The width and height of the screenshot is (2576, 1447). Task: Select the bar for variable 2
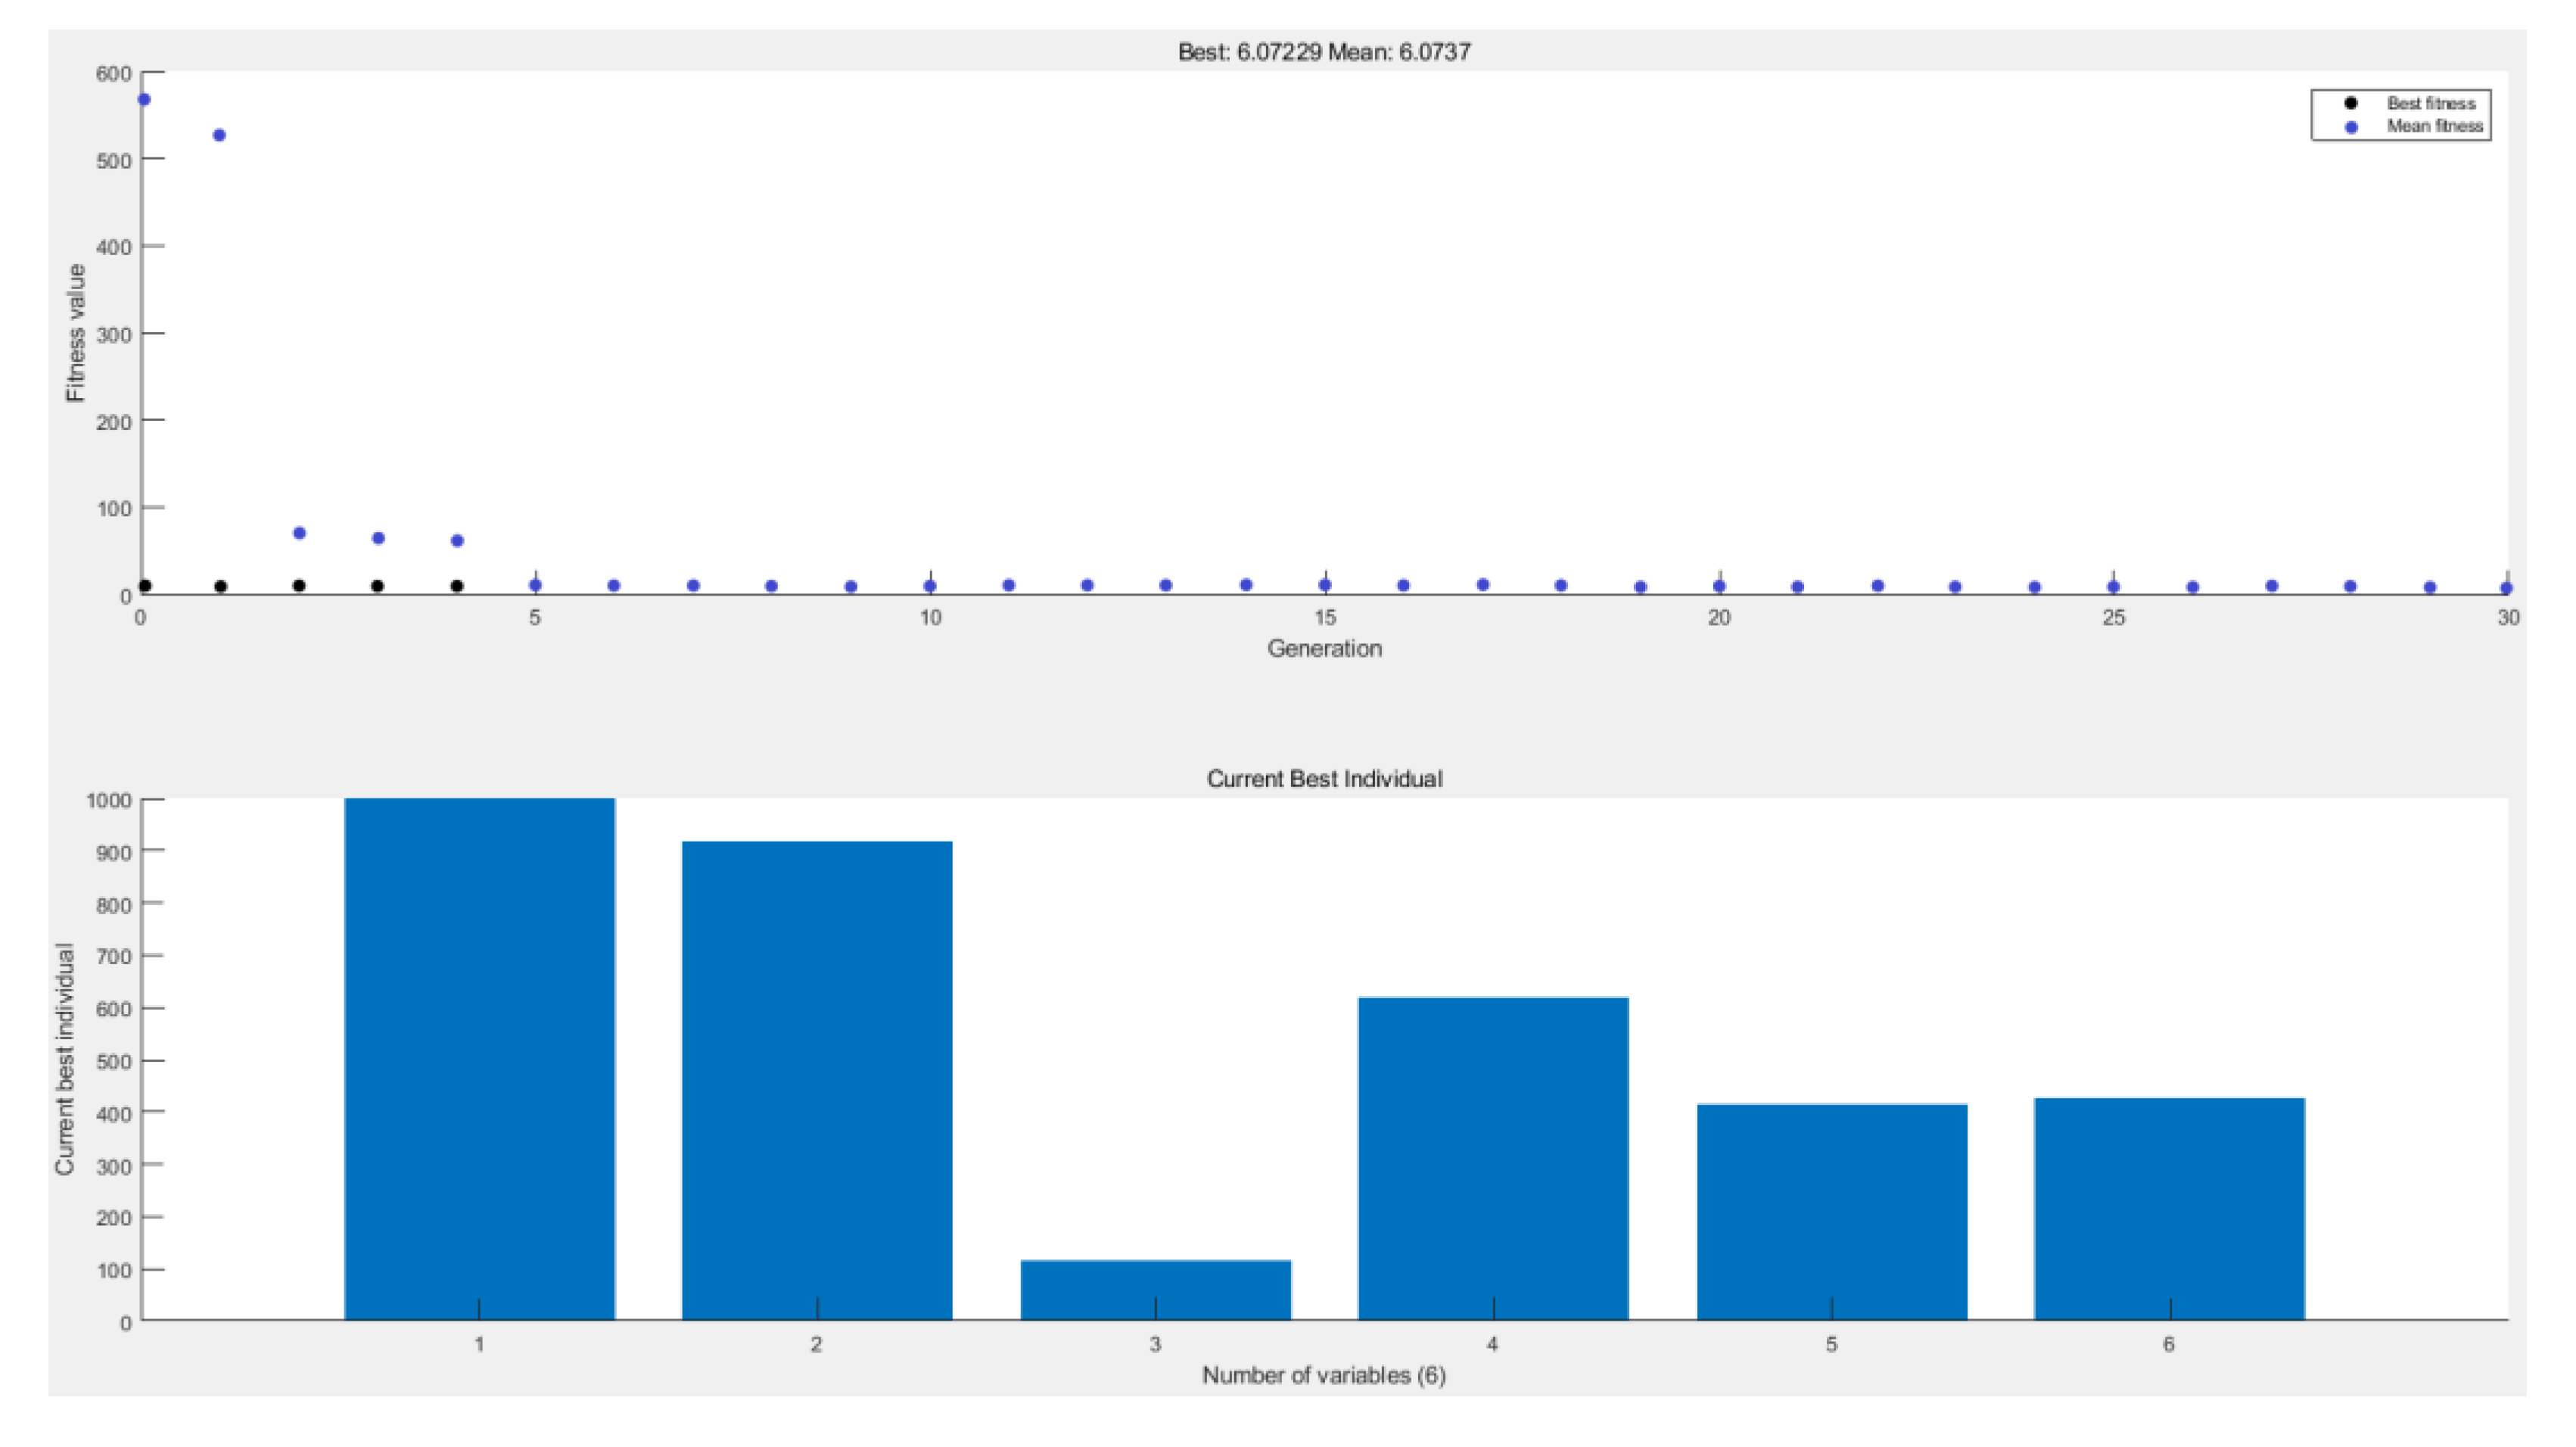coord(817,1080)
